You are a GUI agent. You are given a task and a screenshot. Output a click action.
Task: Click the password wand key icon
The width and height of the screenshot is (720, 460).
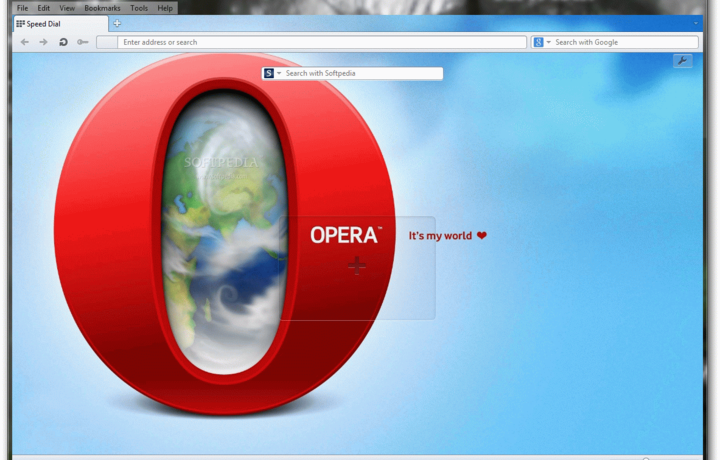point(83,42)
